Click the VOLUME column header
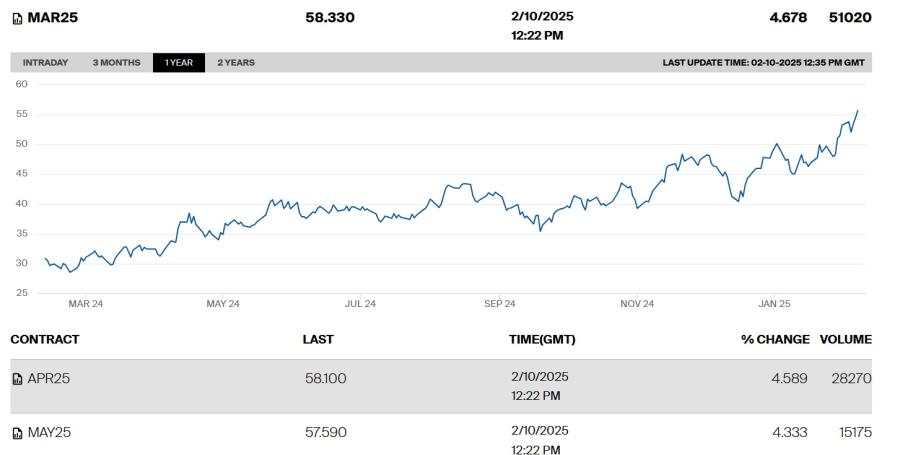Image resolution: width=900 pixels, height=455 pixels. pos(845,339)
